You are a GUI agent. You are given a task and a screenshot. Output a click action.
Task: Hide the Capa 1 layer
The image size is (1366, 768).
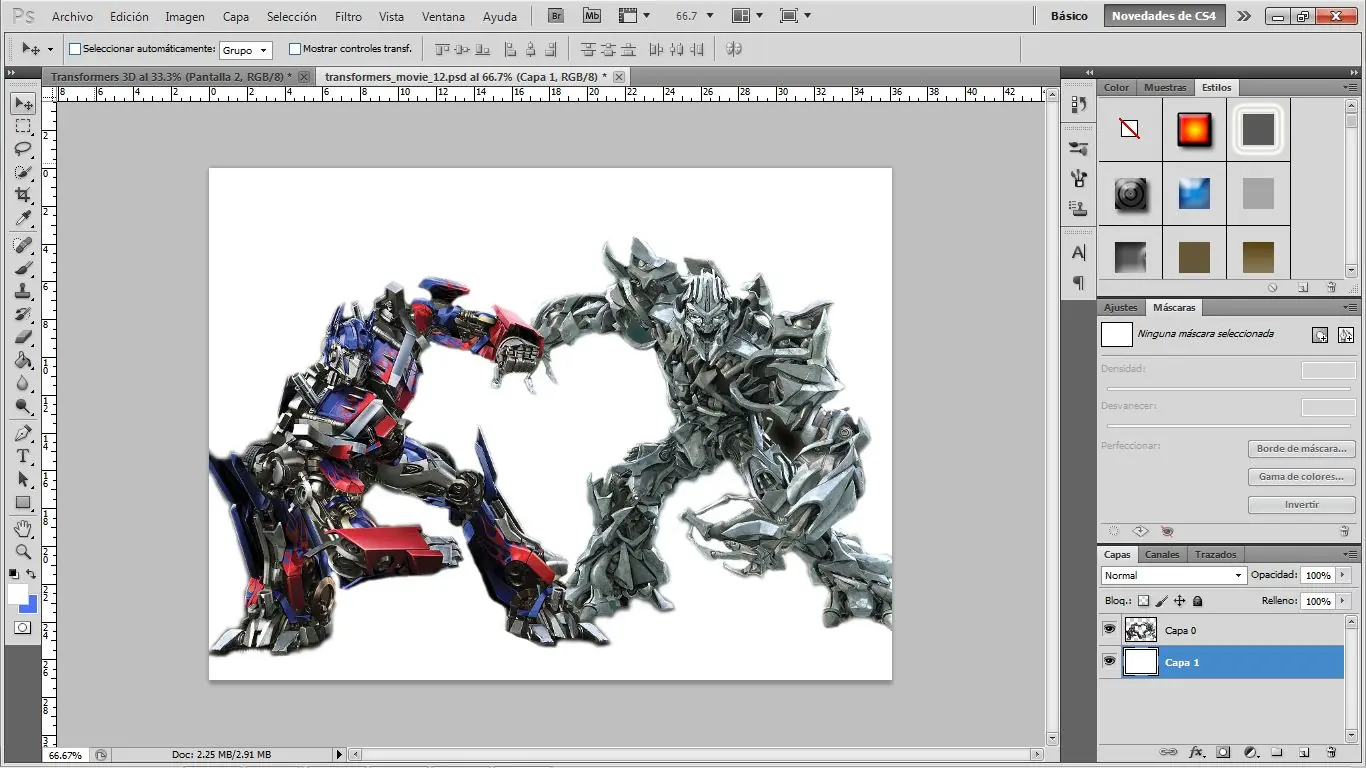click(x=1109, y=661)
